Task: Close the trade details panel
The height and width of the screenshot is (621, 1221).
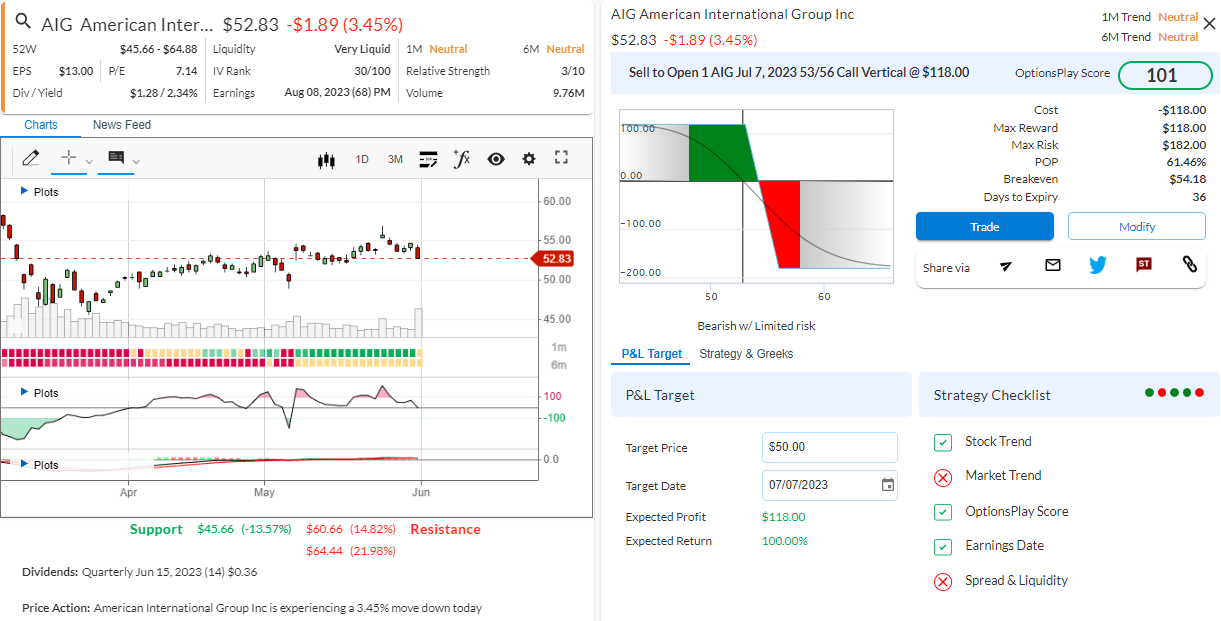Action: [1209, 24]
